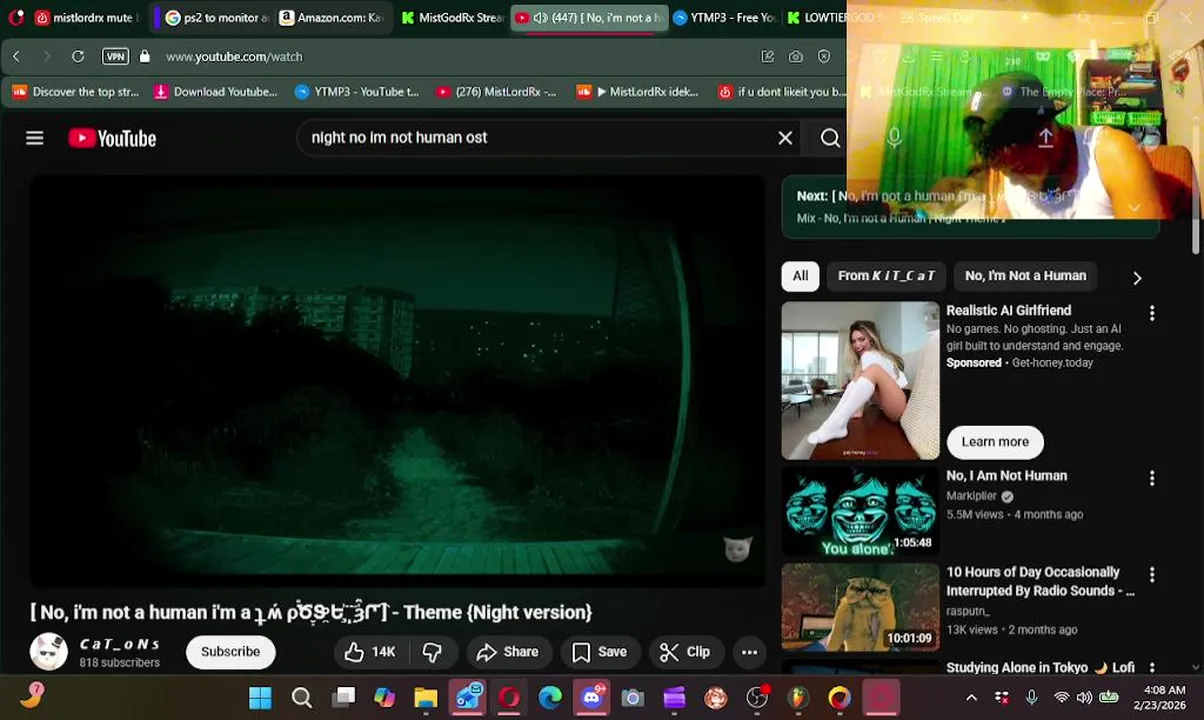The image size is (1204, 720).
Task: Run the search with the magnifier icon
Action: (x=830, y=138)
